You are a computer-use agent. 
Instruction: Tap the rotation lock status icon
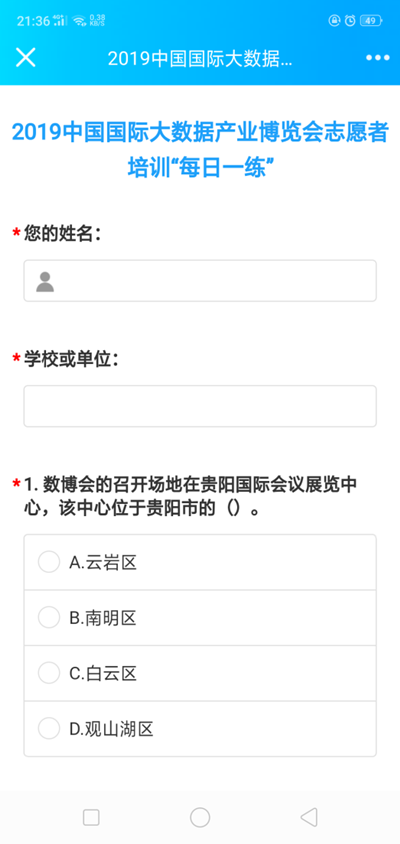[x=334, y=20]
